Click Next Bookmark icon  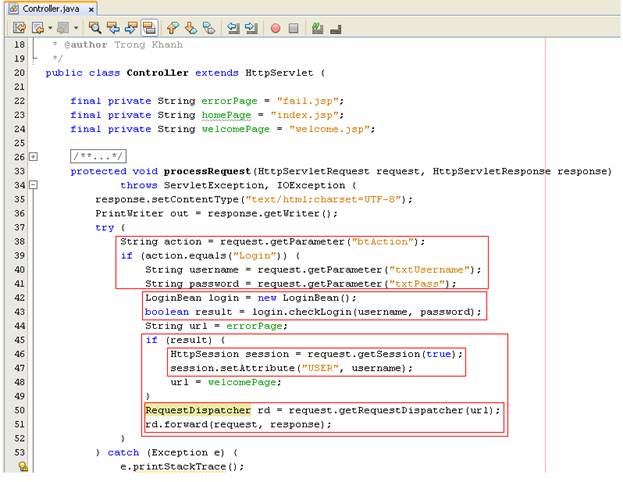coord(191,28)
